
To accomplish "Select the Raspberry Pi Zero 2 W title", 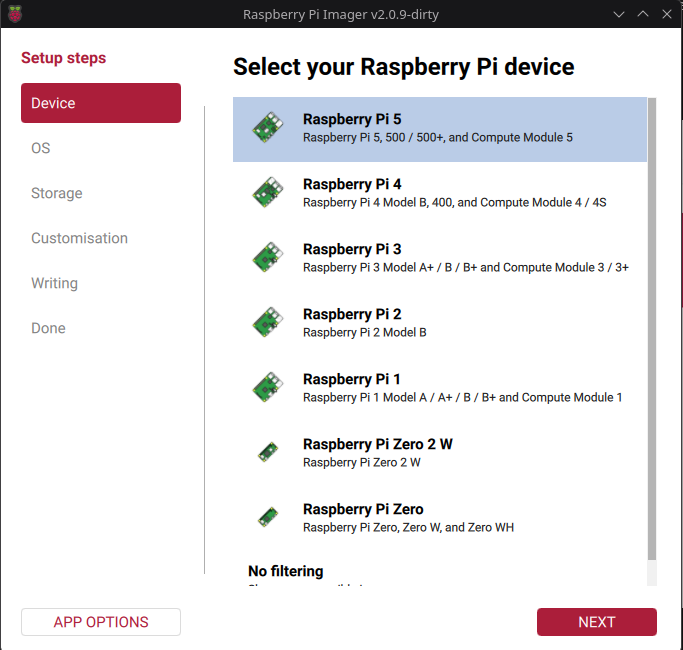I will coord(378,443).
